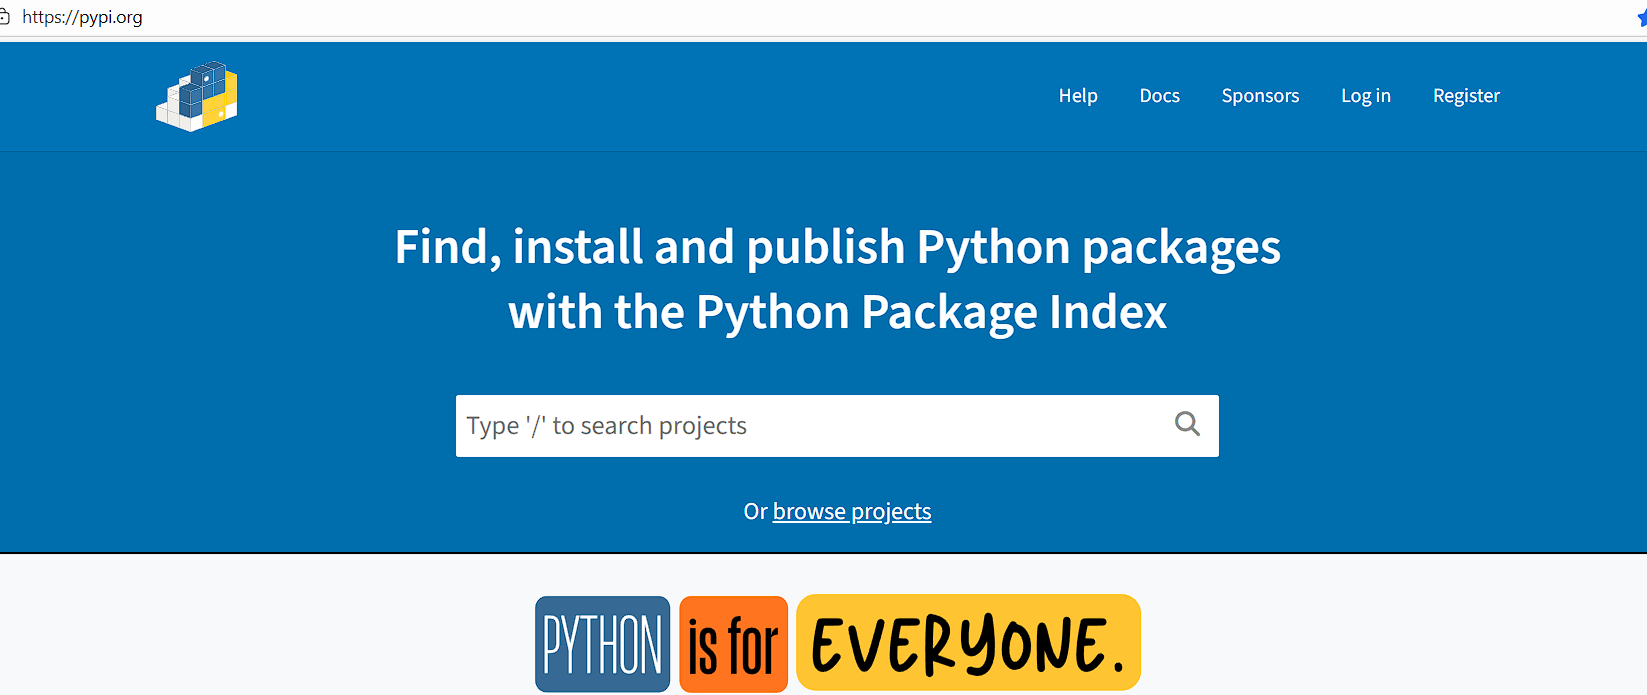
Task: Follow the browse projects link
Action: (852, 511)
